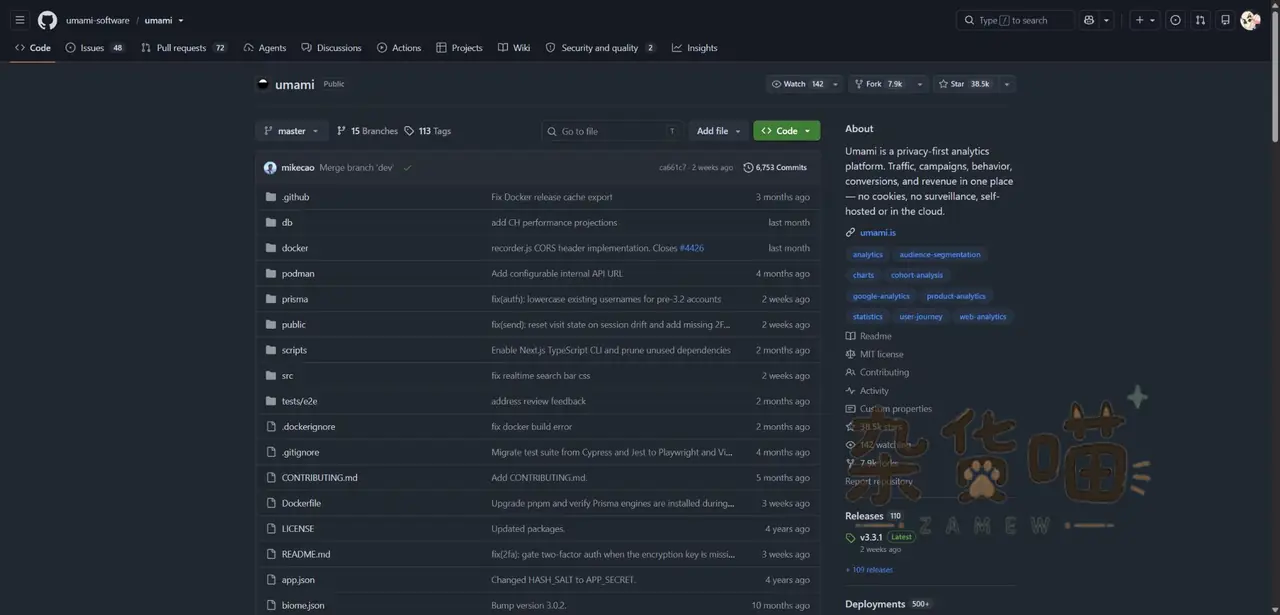Open the .dockerignore file
Image resolution: width=1280 pixels, height=615 pixels.
coord(308,426)
